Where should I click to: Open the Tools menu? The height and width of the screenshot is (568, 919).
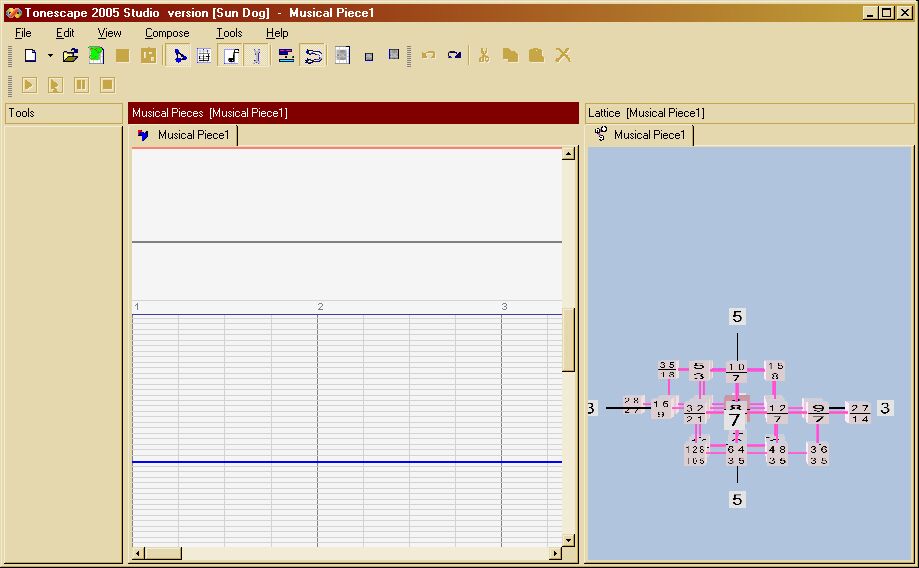tap(229, 33)
